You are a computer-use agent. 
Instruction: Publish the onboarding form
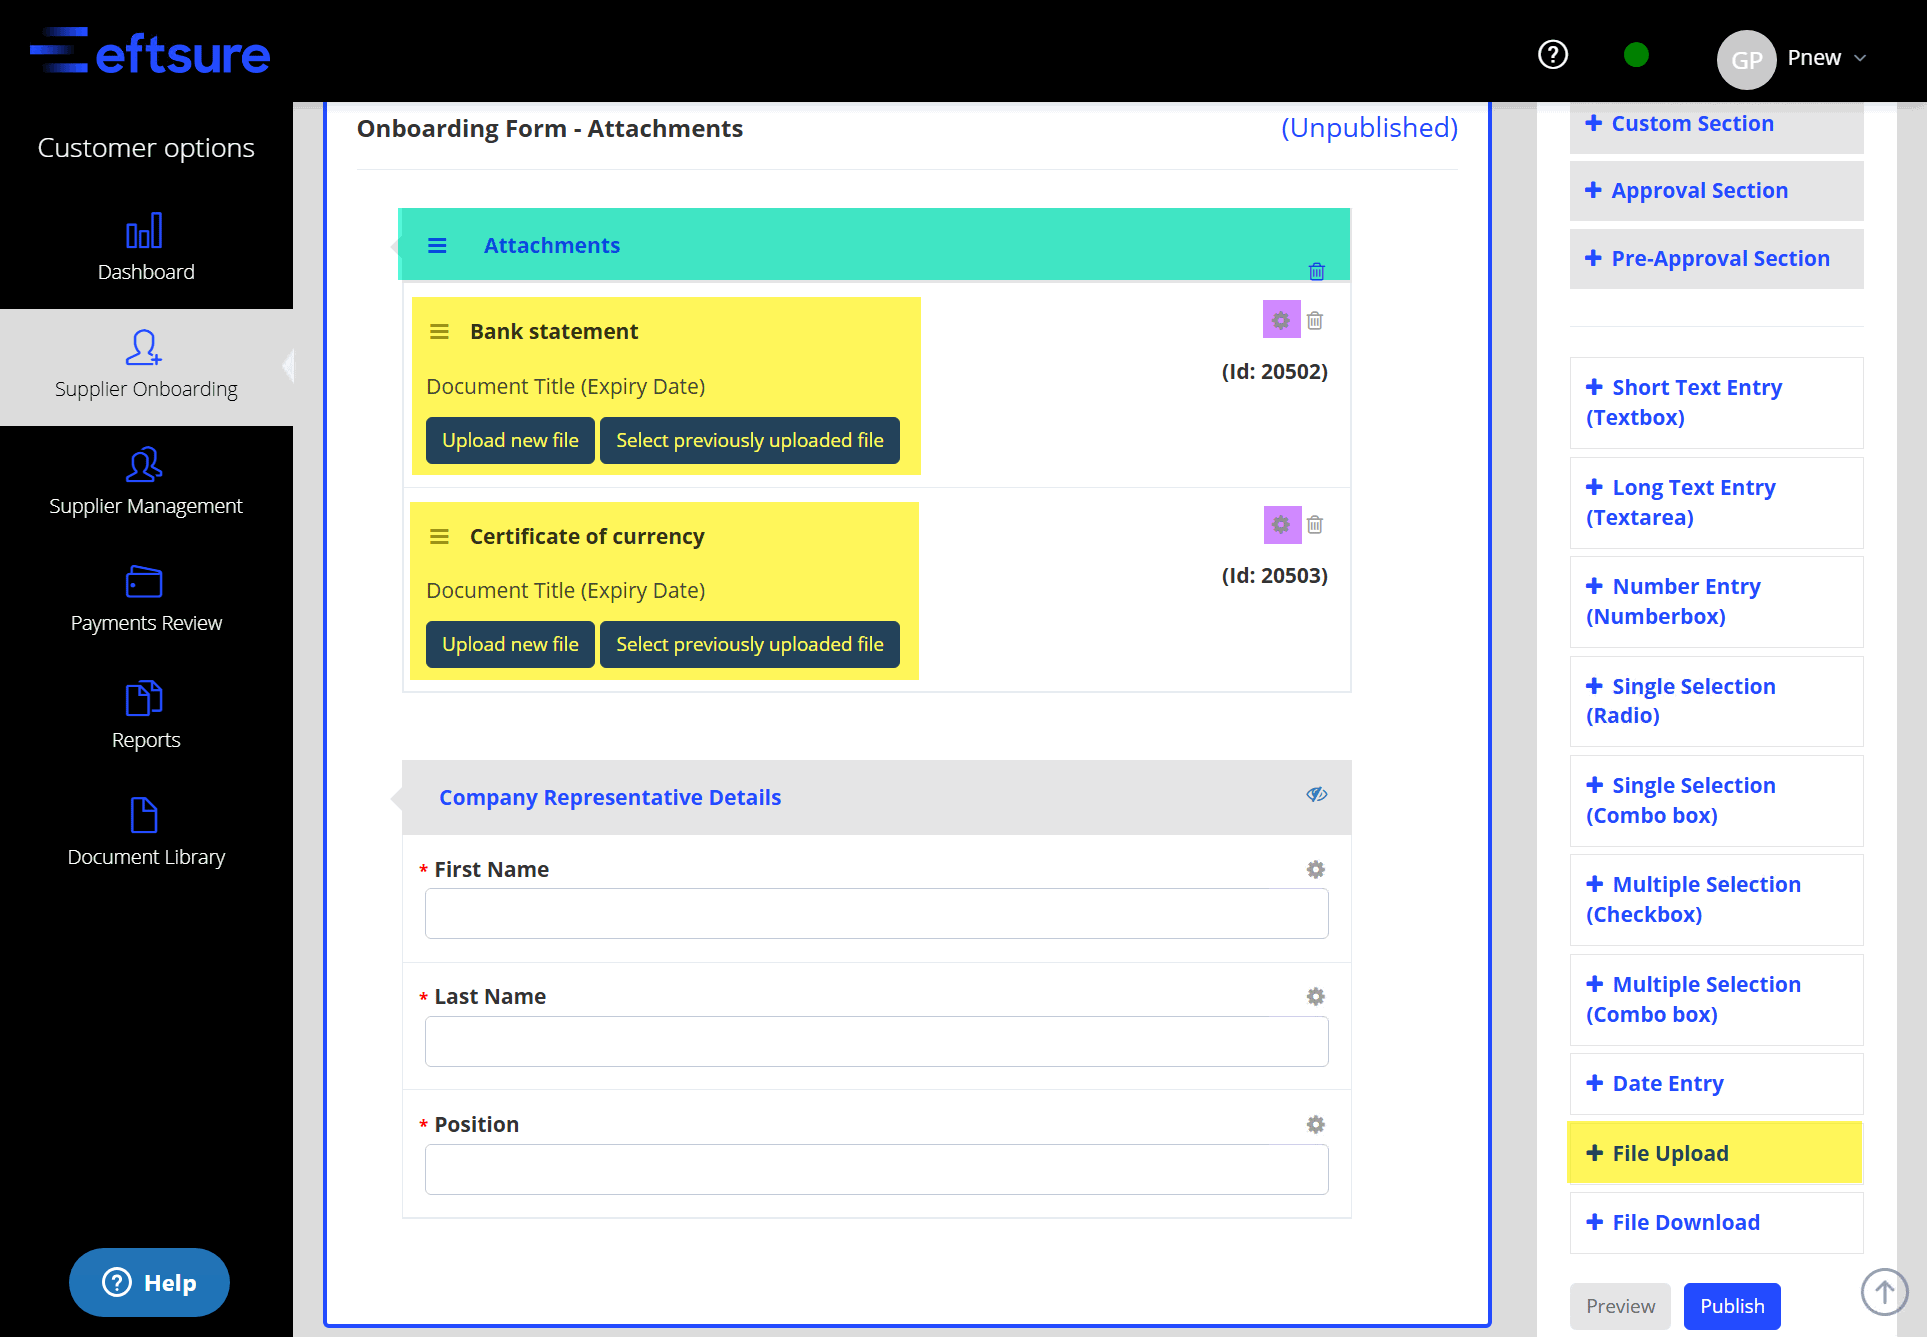click(1732, 1306)
